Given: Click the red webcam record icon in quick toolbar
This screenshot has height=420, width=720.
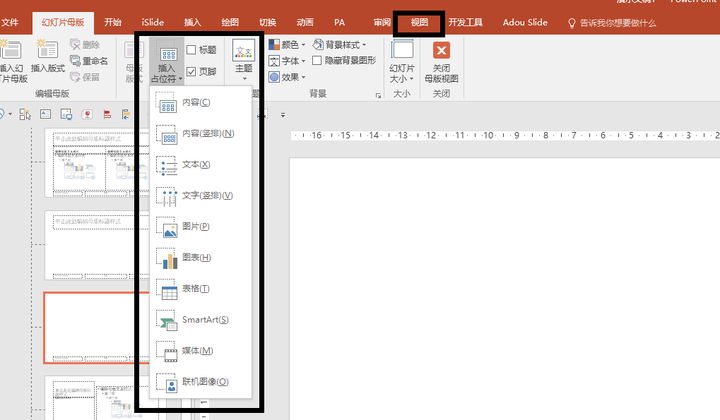Looking at the screenshot, I should coord(87,114).
